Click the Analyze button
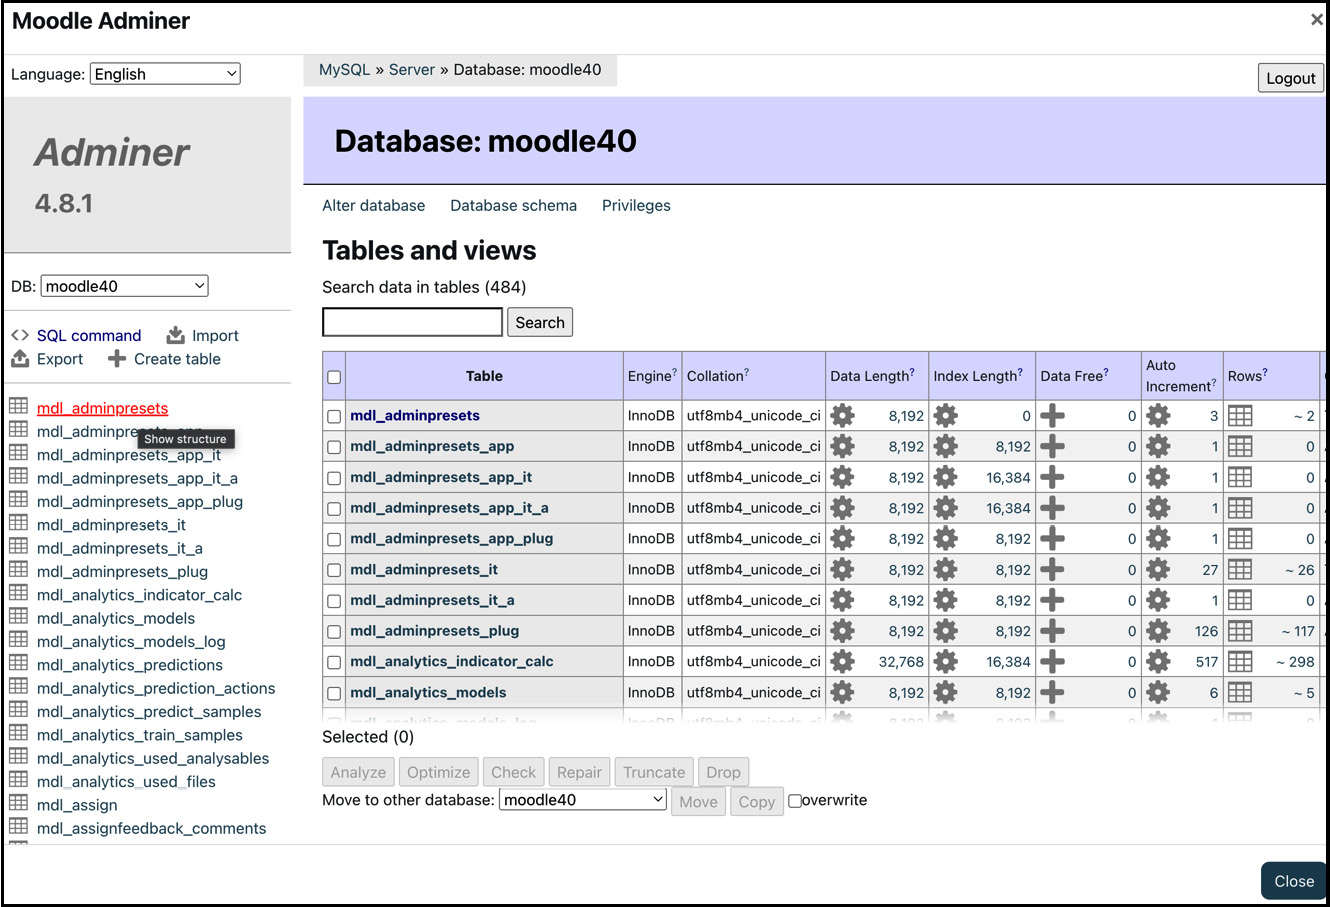 (x=358, y=772)
